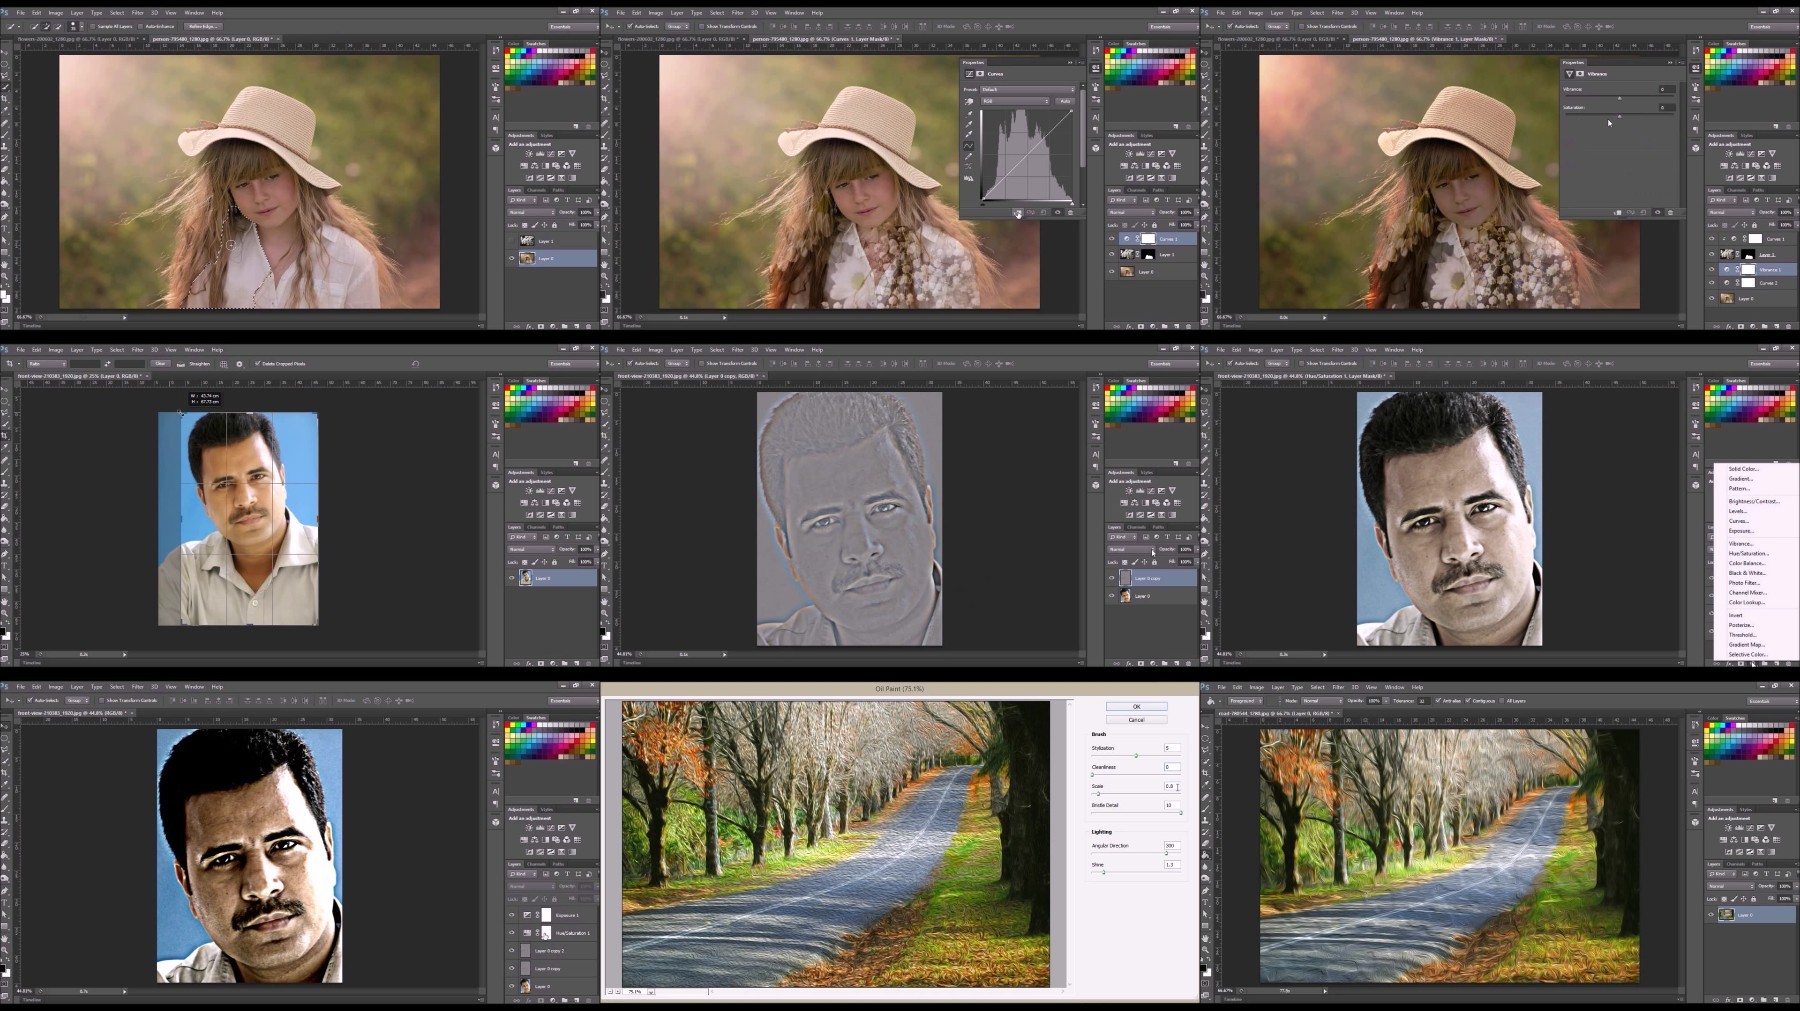
Task: Open zoom percentage dropdown in Oil Paint dialog
Action: click(x=651, y=992)
